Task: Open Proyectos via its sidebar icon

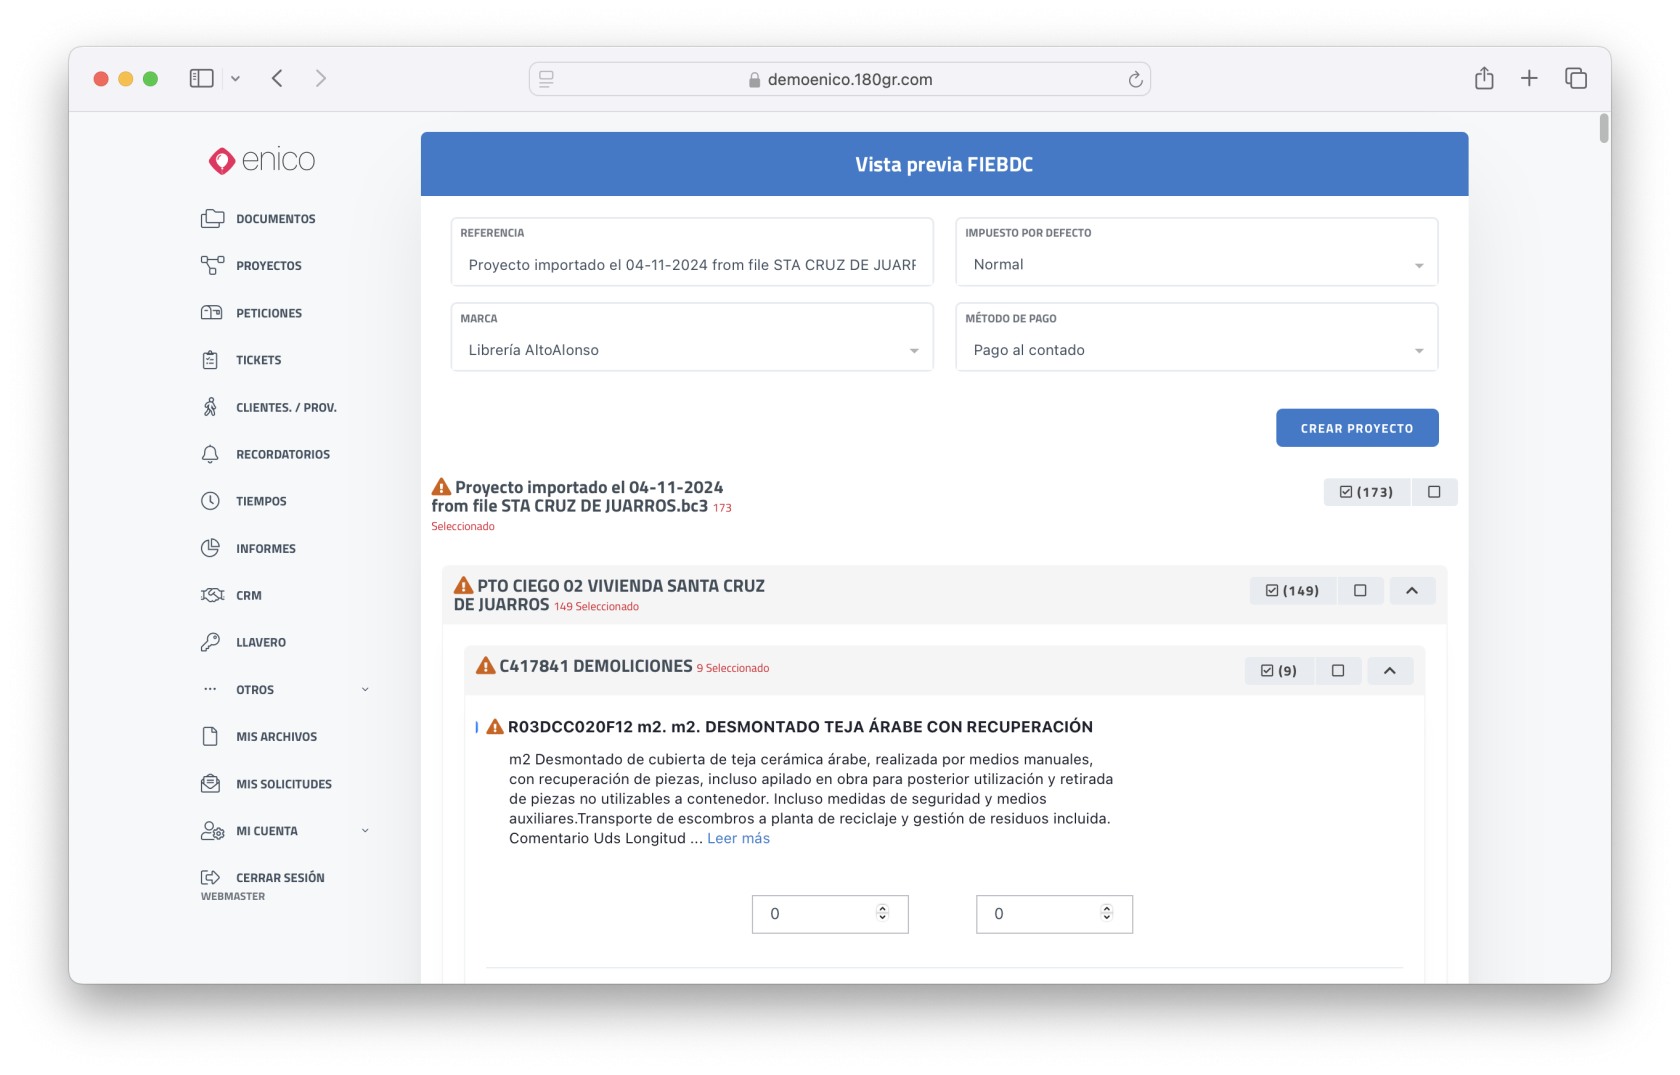Action: (212, 266)
